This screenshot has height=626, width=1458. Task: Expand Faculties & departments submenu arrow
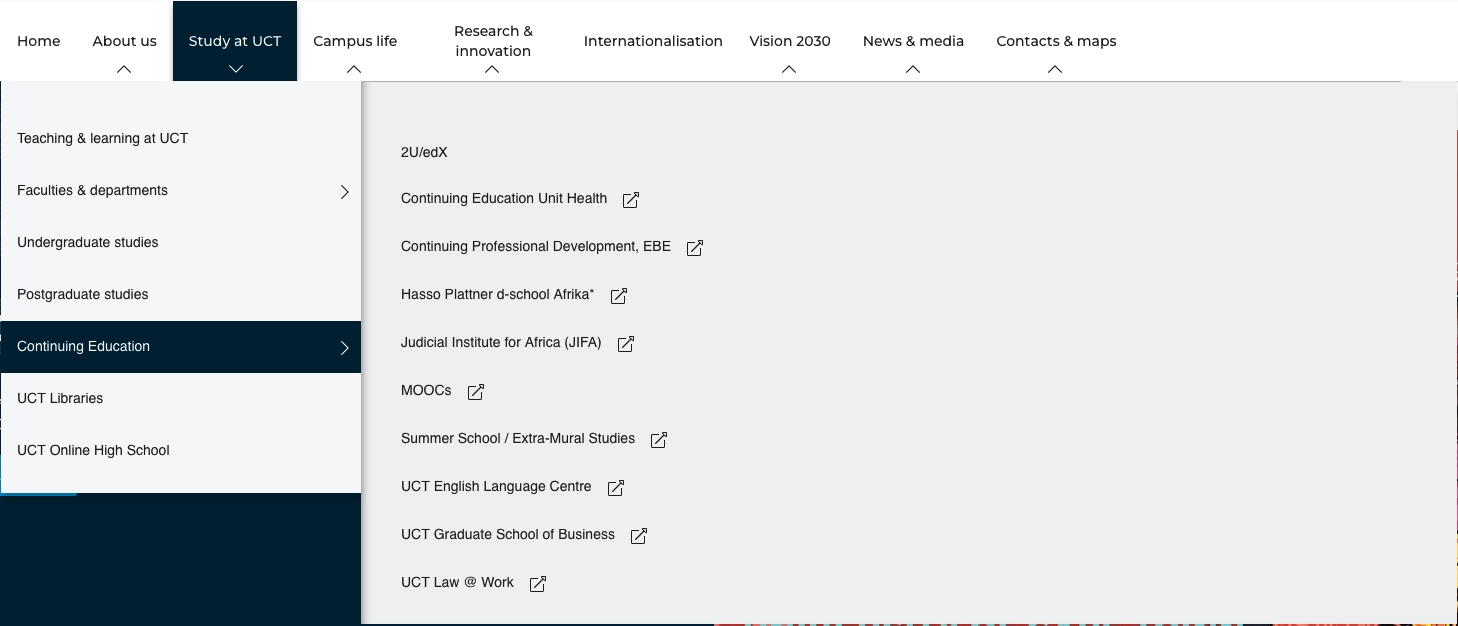tap(344, 191)
